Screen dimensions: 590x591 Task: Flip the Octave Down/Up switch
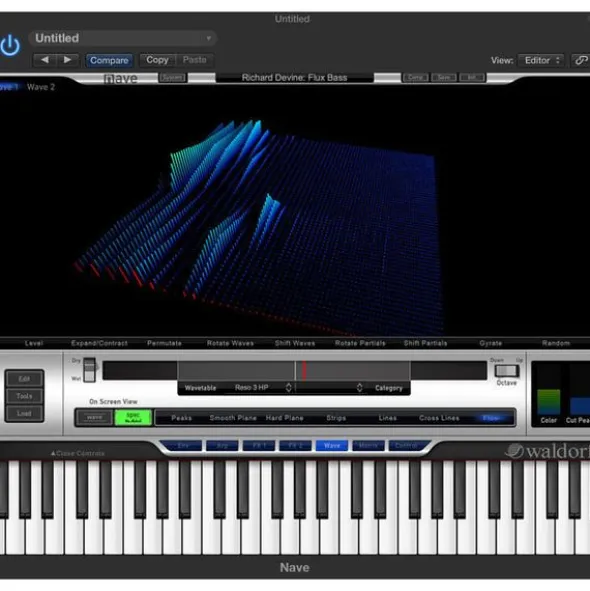tap(507, 371)
